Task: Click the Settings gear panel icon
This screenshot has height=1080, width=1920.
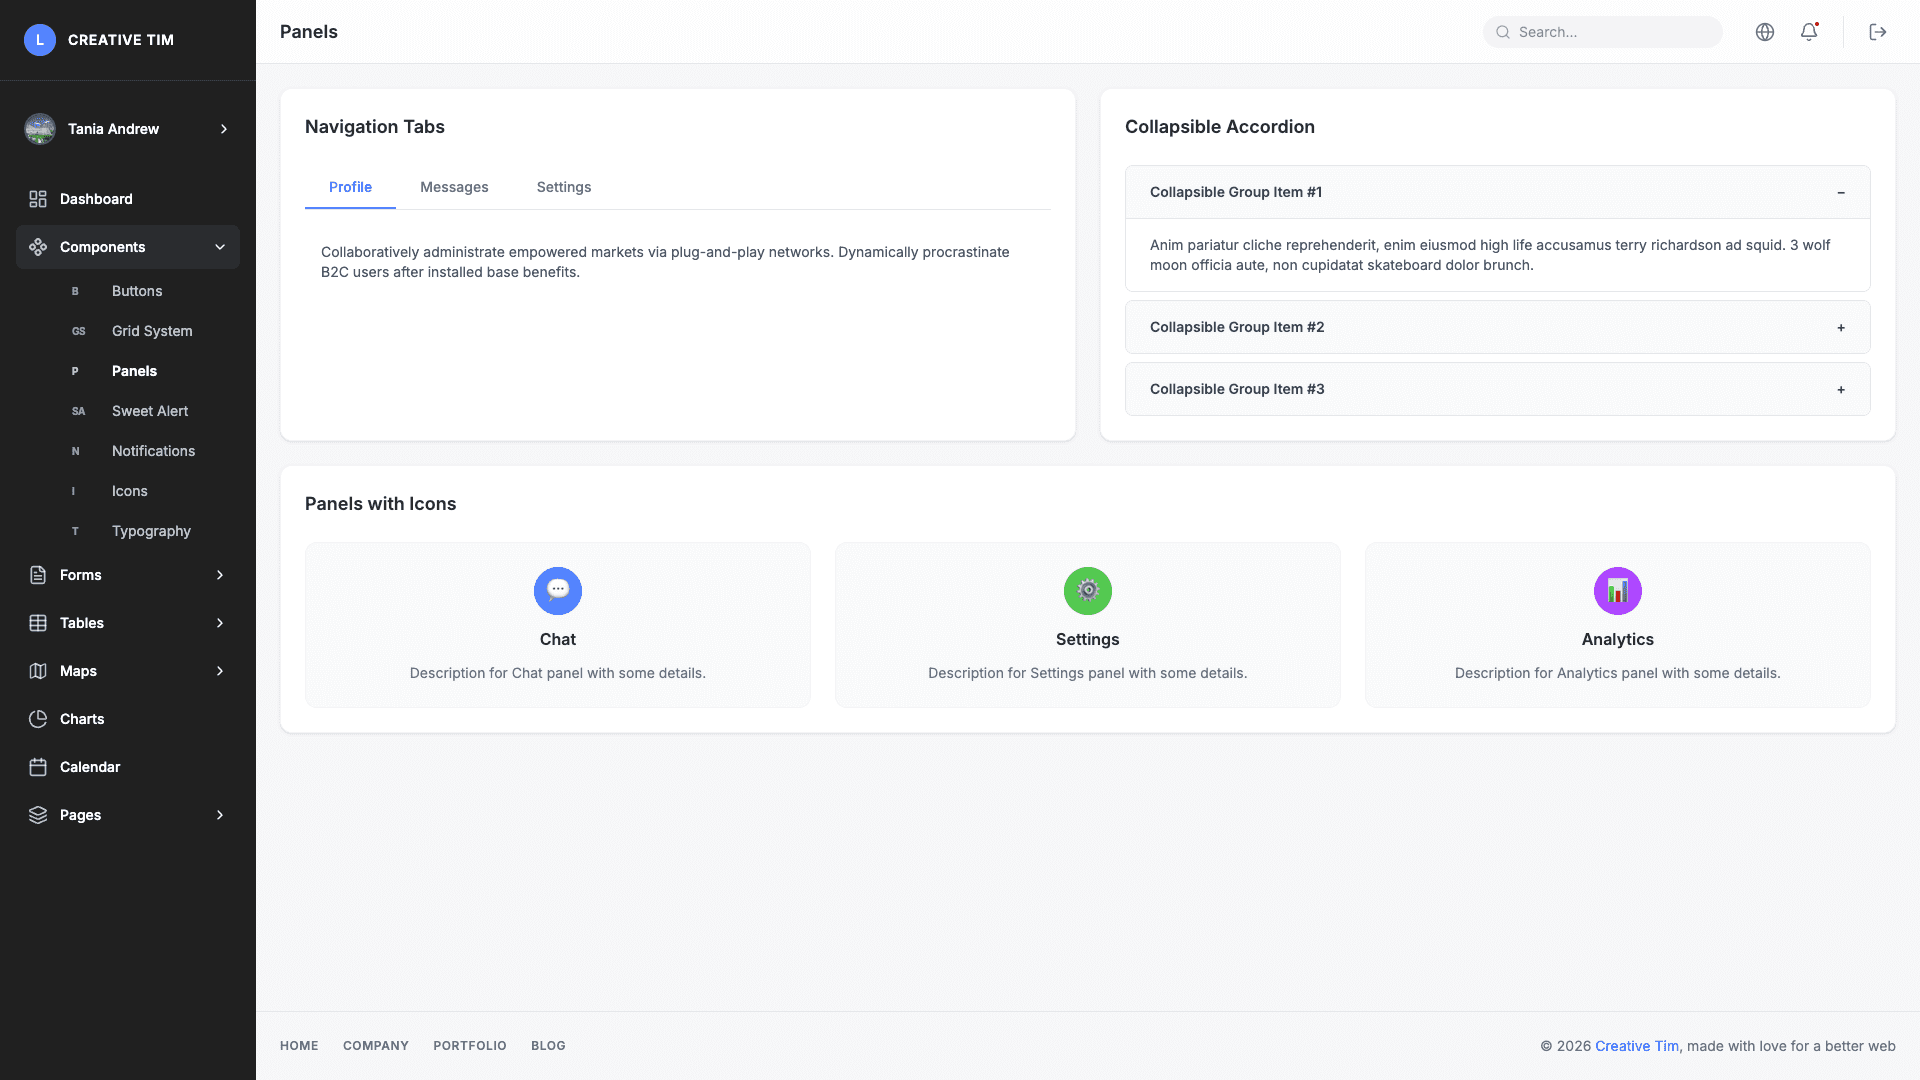Action: [x=1087, y=591]
